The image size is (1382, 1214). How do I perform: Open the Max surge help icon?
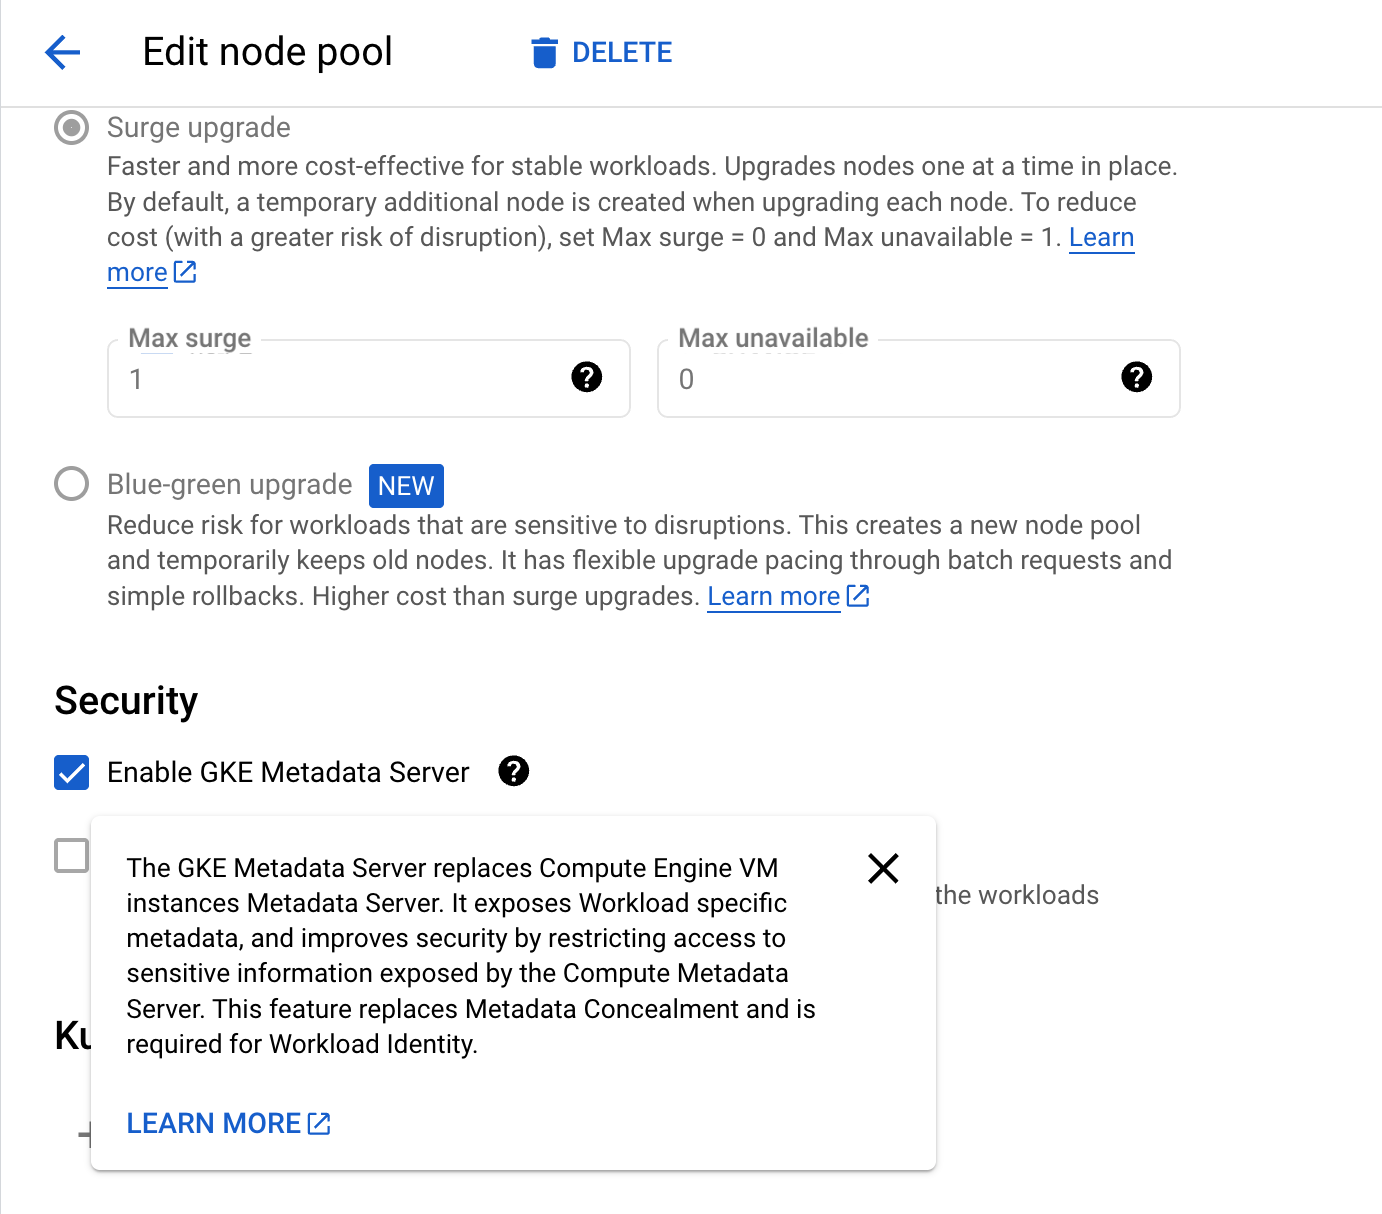click(587, 377)
